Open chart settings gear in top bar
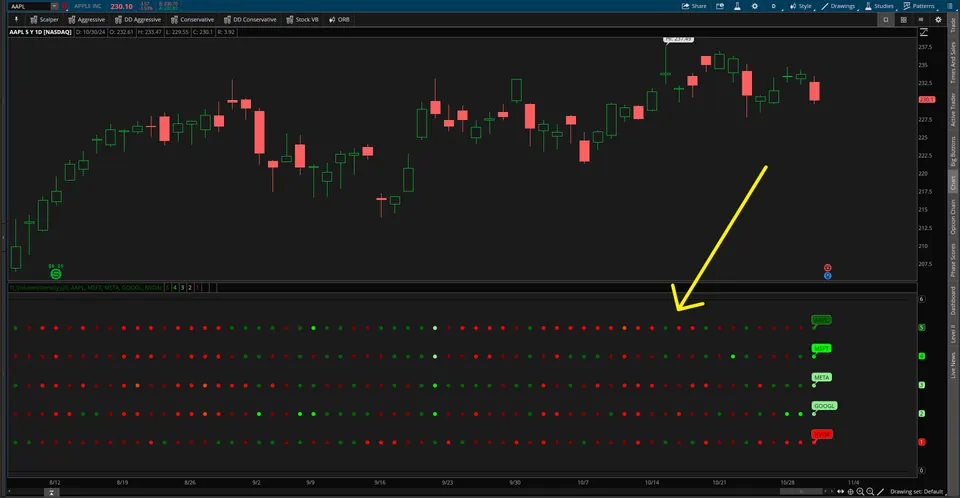 [755, 6]
